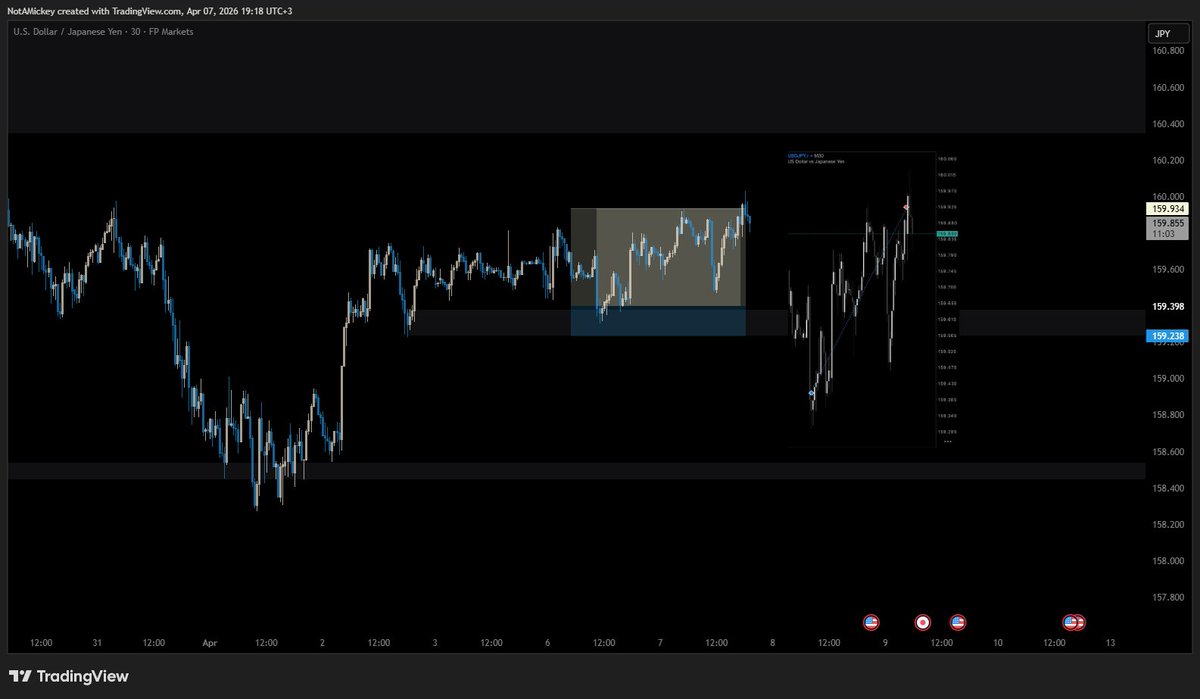Click the TradingView logo at the bottom left
Image resolution: width=1200 pixels, height=699 pixels.
(69, 676)
